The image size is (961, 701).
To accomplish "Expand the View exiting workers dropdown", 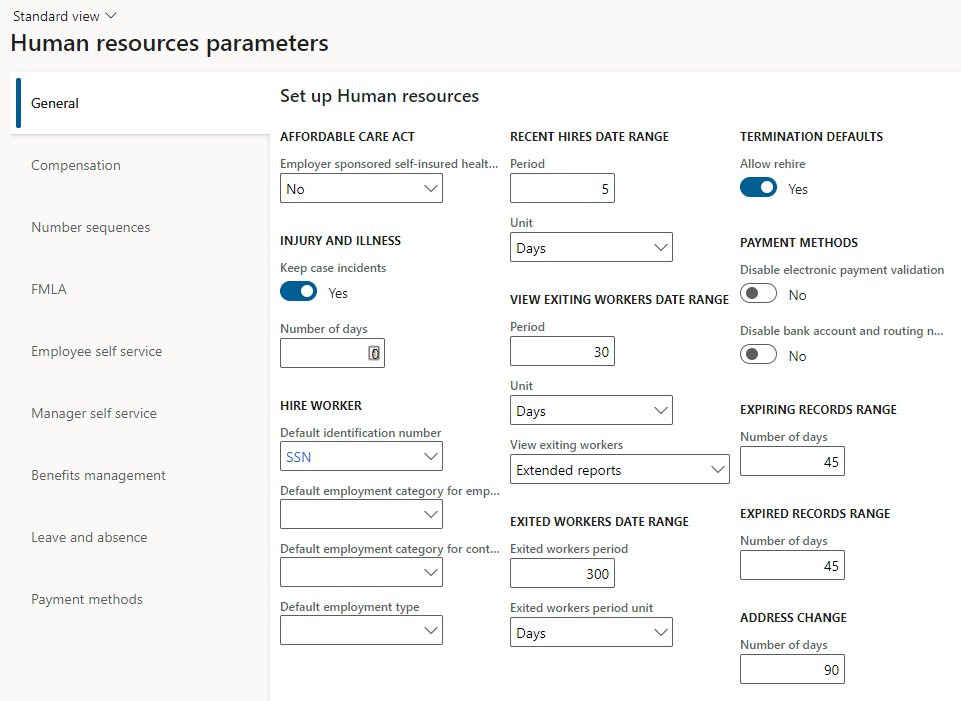I will tap(619, 470).
